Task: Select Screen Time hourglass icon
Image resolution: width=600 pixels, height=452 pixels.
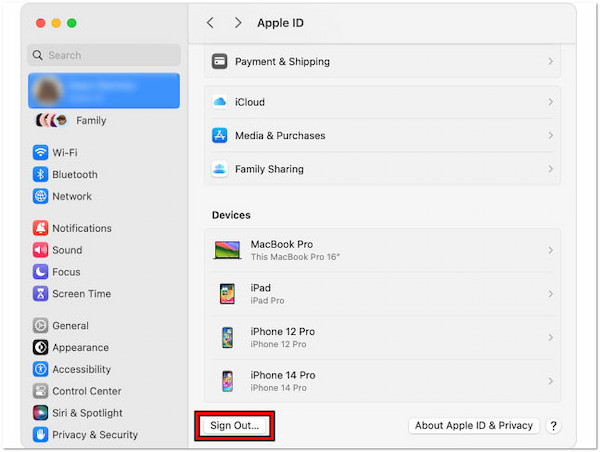Action: coord(41,294)
